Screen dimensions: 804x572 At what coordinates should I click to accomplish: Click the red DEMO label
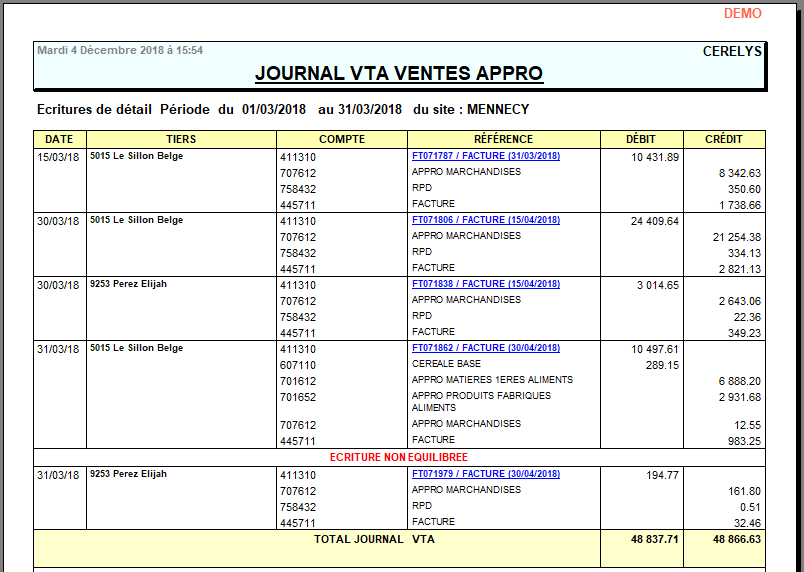[x=742, y=14]
